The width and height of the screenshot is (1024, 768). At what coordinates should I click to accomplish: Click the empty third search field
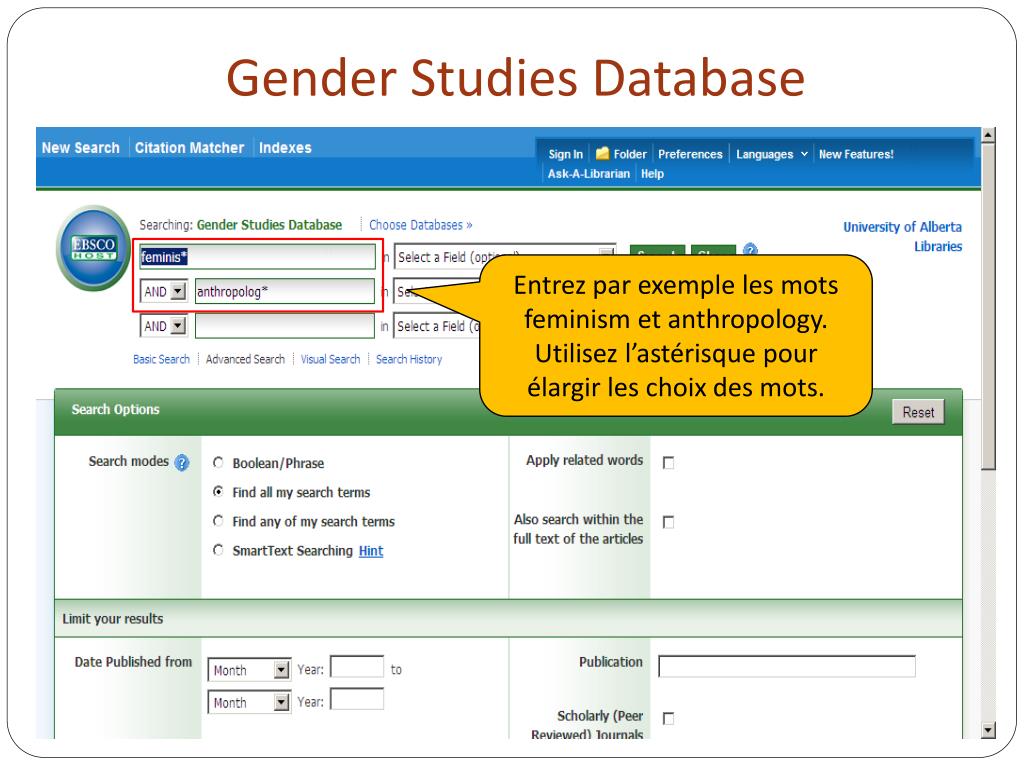pyautogui.click(x=285, y=326)
